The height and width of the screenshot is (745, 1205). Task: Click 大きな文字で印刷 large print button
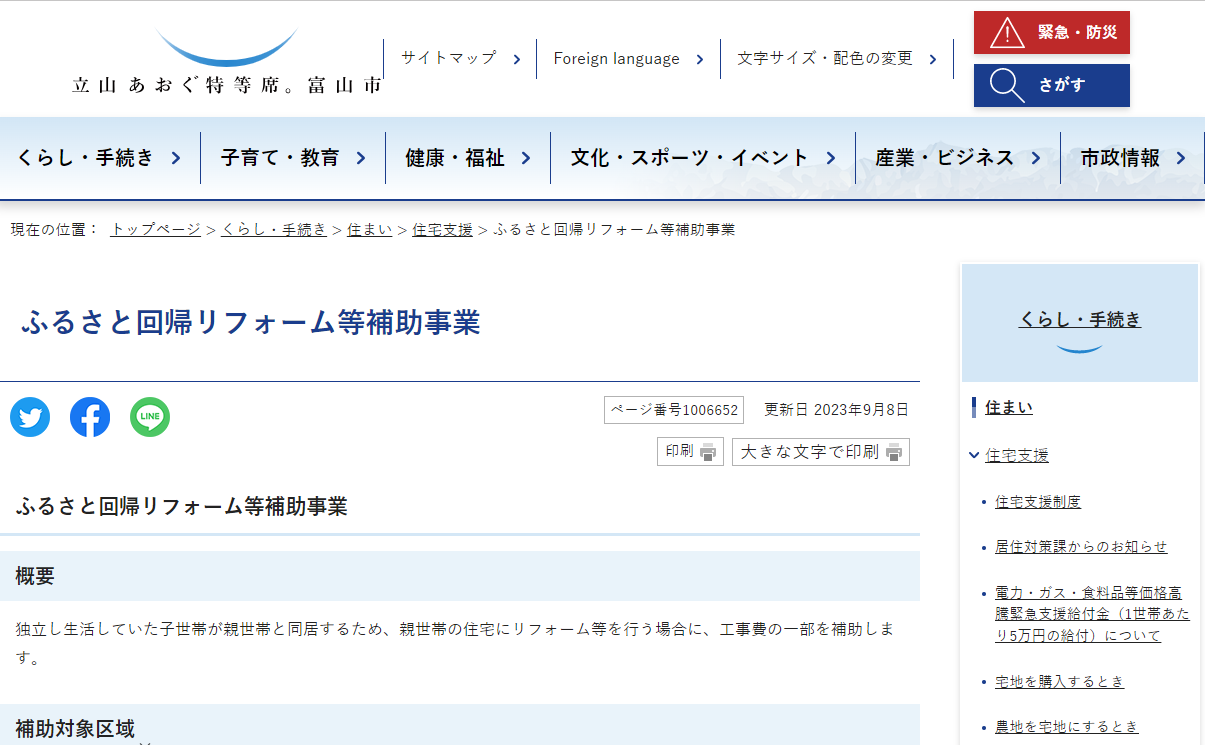point(821,452)
